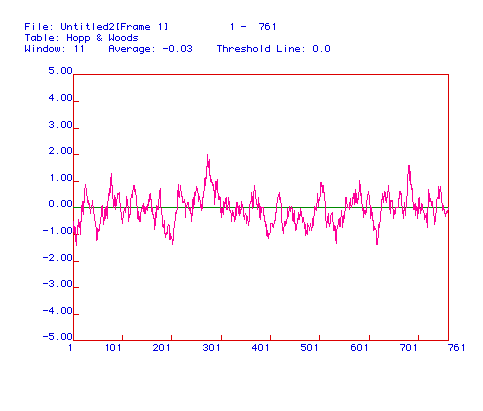Click the 101 x-axis tick label
Viewport: 483px width, 411px height.
[113, 348]
